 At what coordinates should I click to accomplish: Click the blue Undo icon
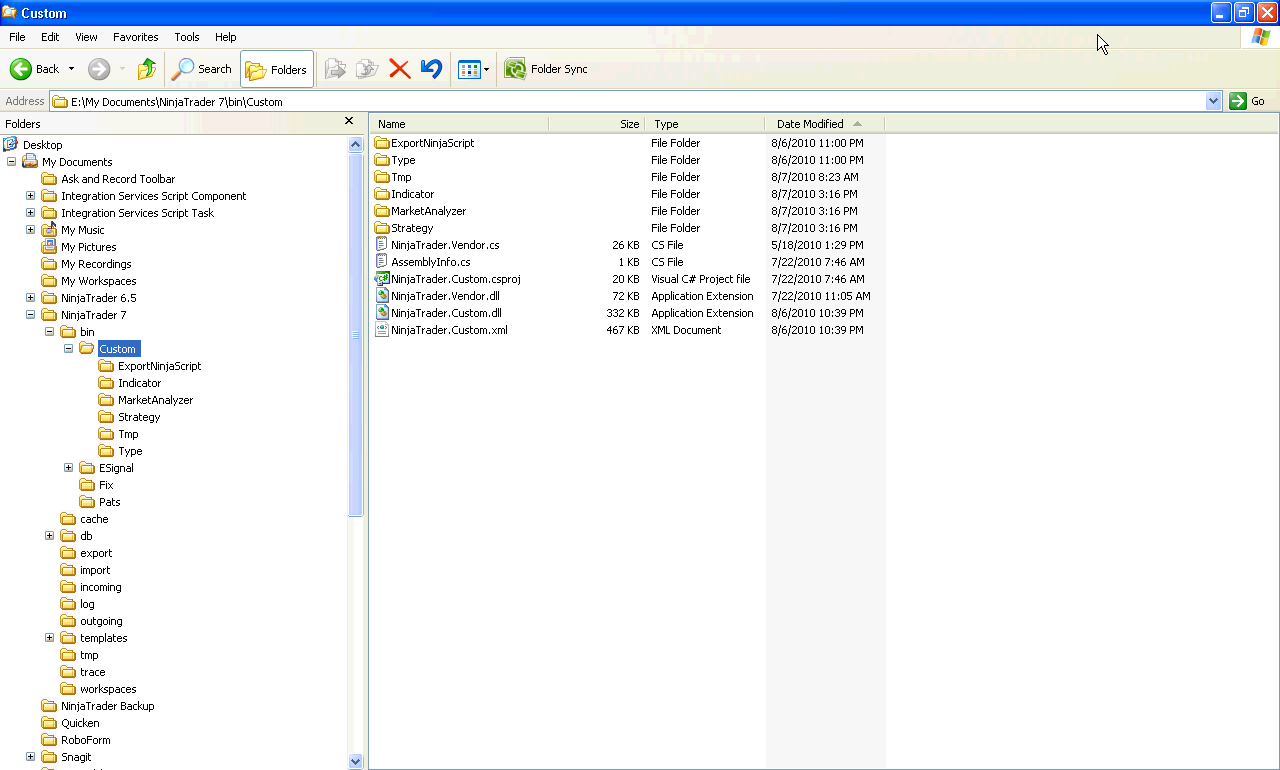(x=431, y=69)
